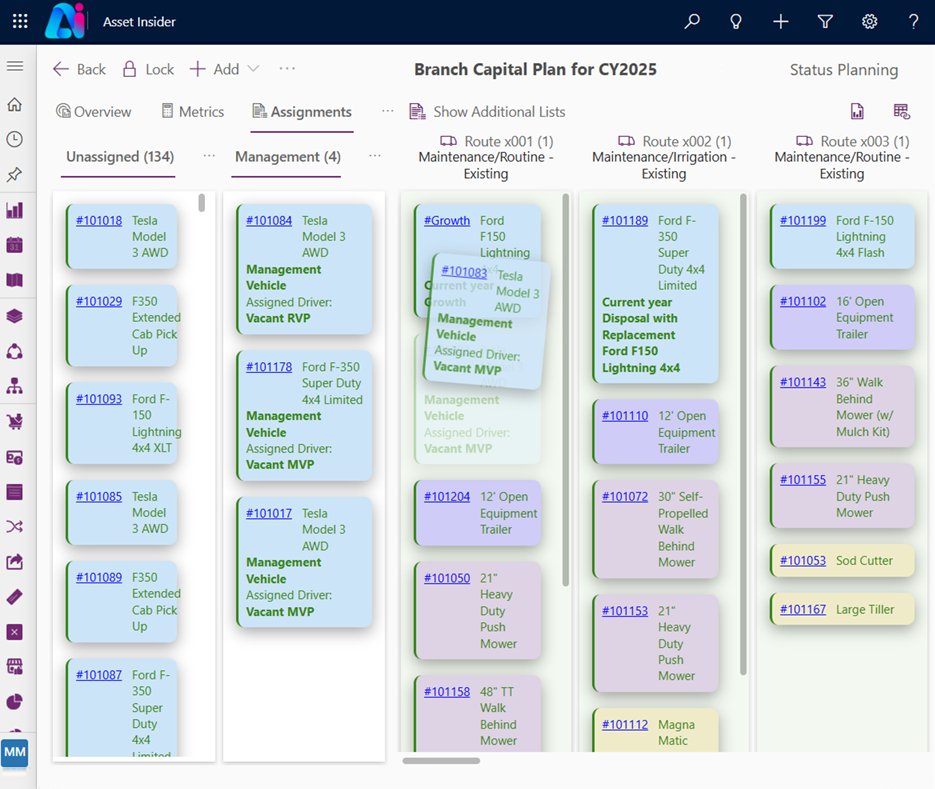Click the horizontal scrollbar at bottom
This screenshot has width=935, height=789.
pos(441,760)
